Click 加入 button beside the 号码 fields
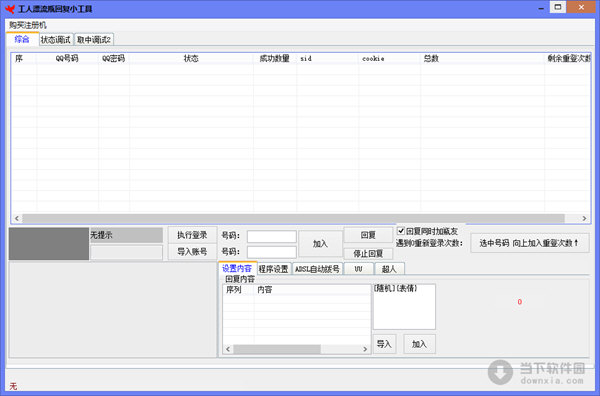 320,243
